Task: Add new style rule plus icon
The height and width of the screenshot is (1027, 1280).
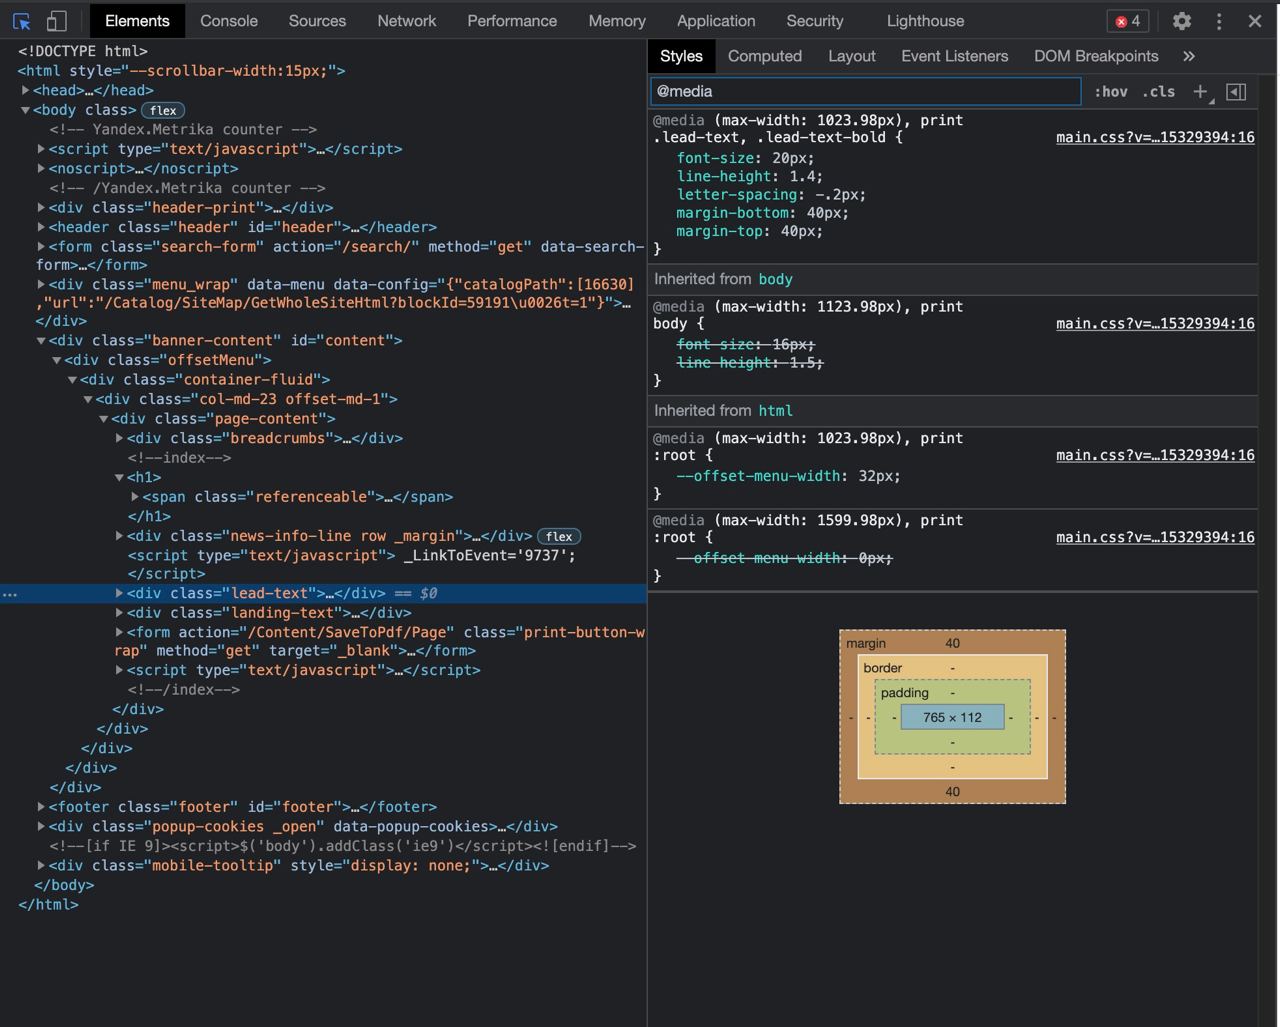Action: (x=1201, y=92)
